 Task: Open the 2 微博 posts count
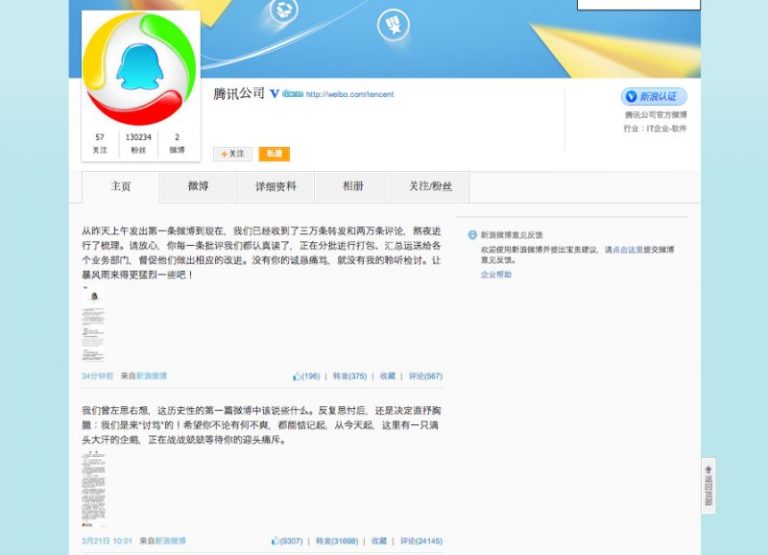177,143
